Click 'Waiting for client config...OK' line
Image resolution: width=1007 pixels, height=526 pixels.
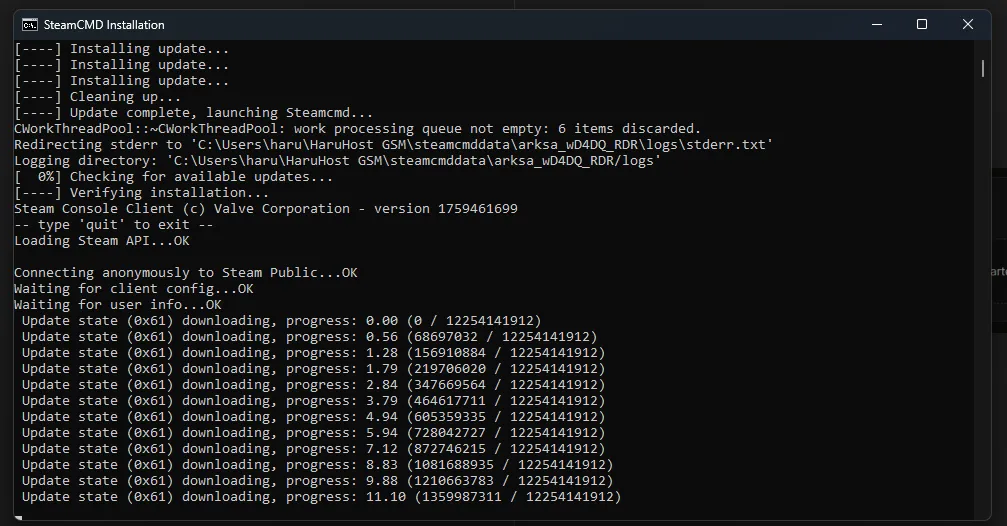point(134,289)
